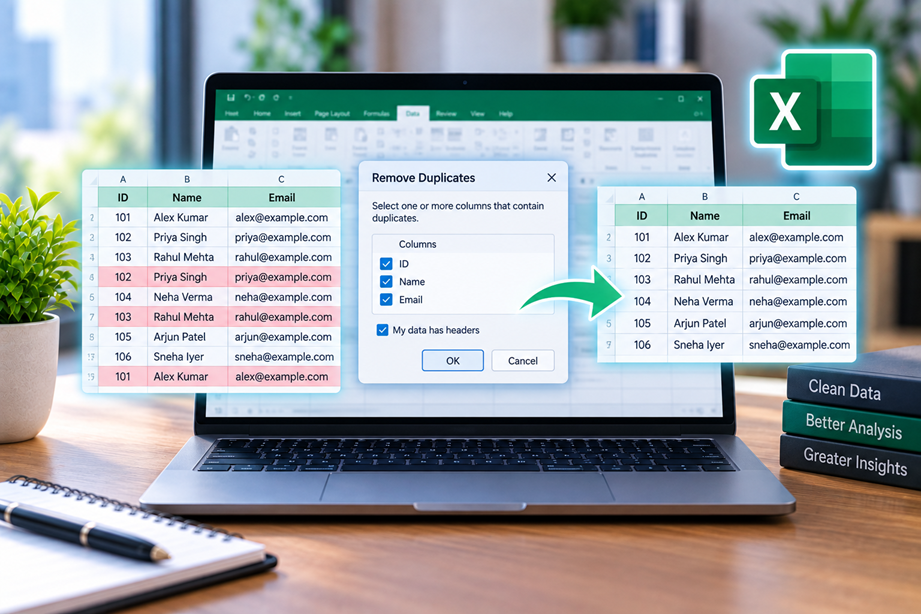
Task: Open the Help tab
Action: (x=506, y=113)
